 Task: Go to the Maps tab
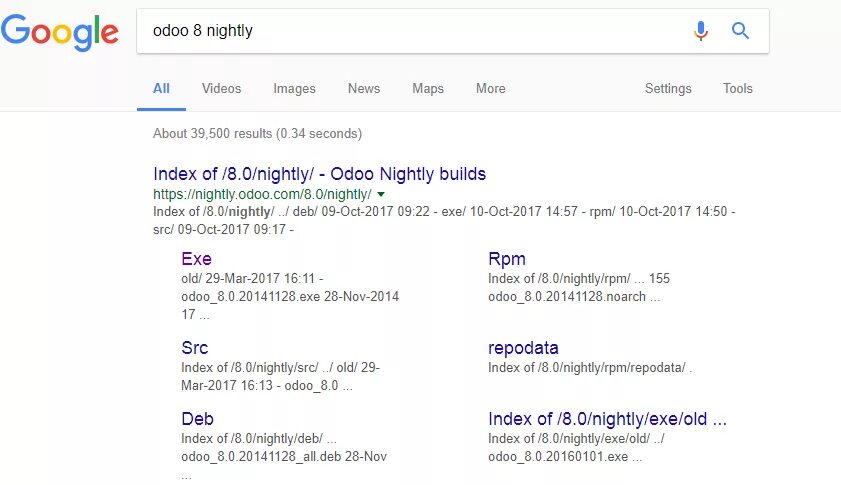428,88
